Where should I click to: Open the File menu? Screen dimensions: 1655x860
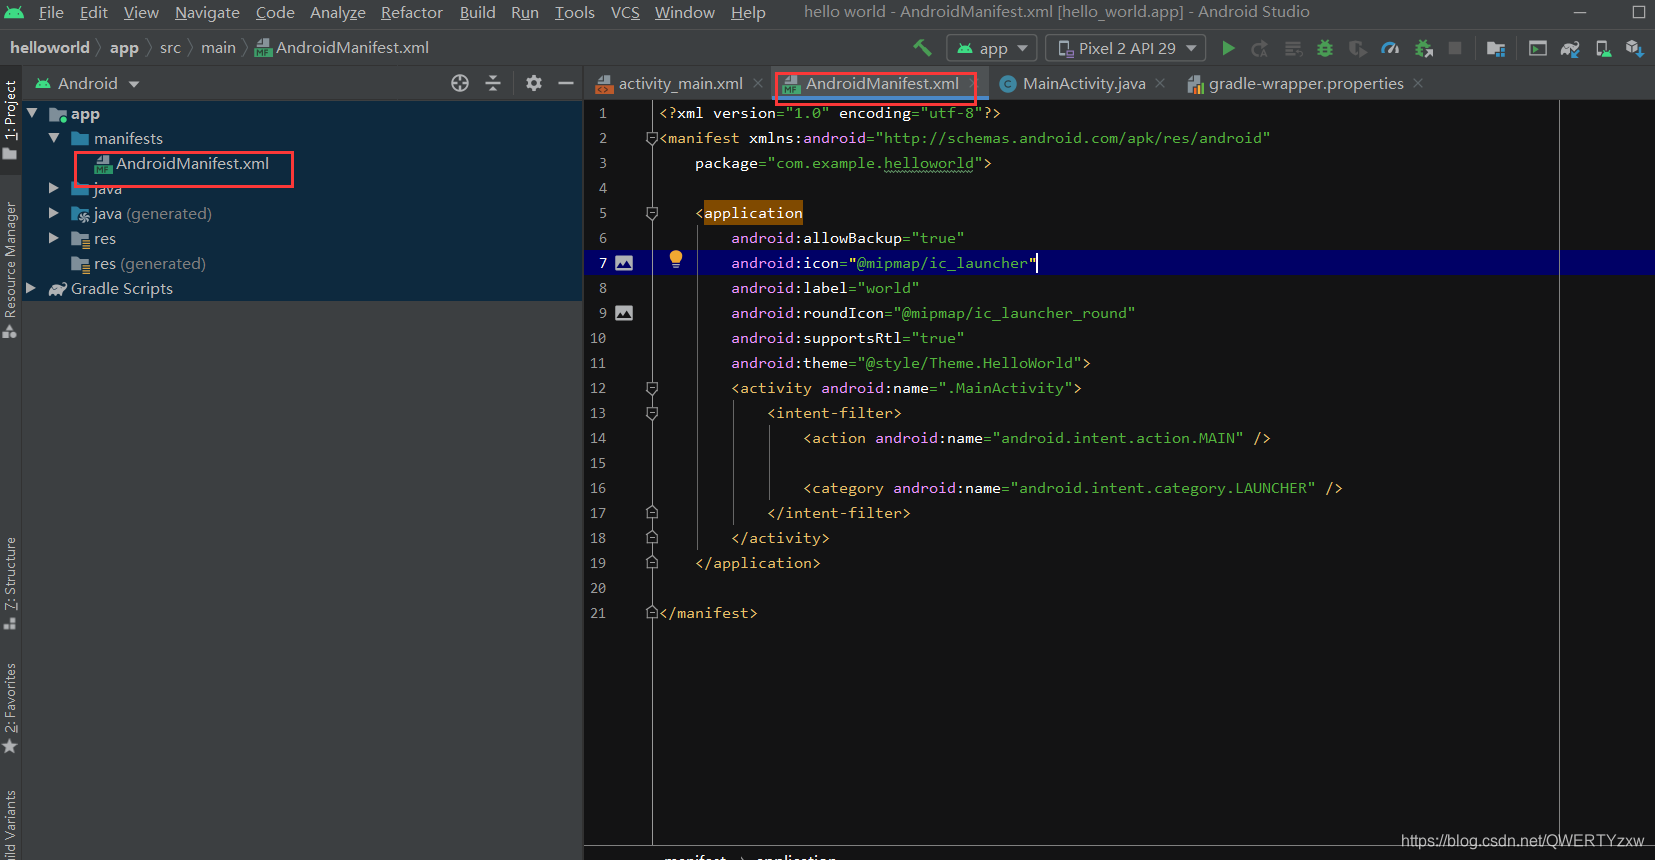click(51, 12)
